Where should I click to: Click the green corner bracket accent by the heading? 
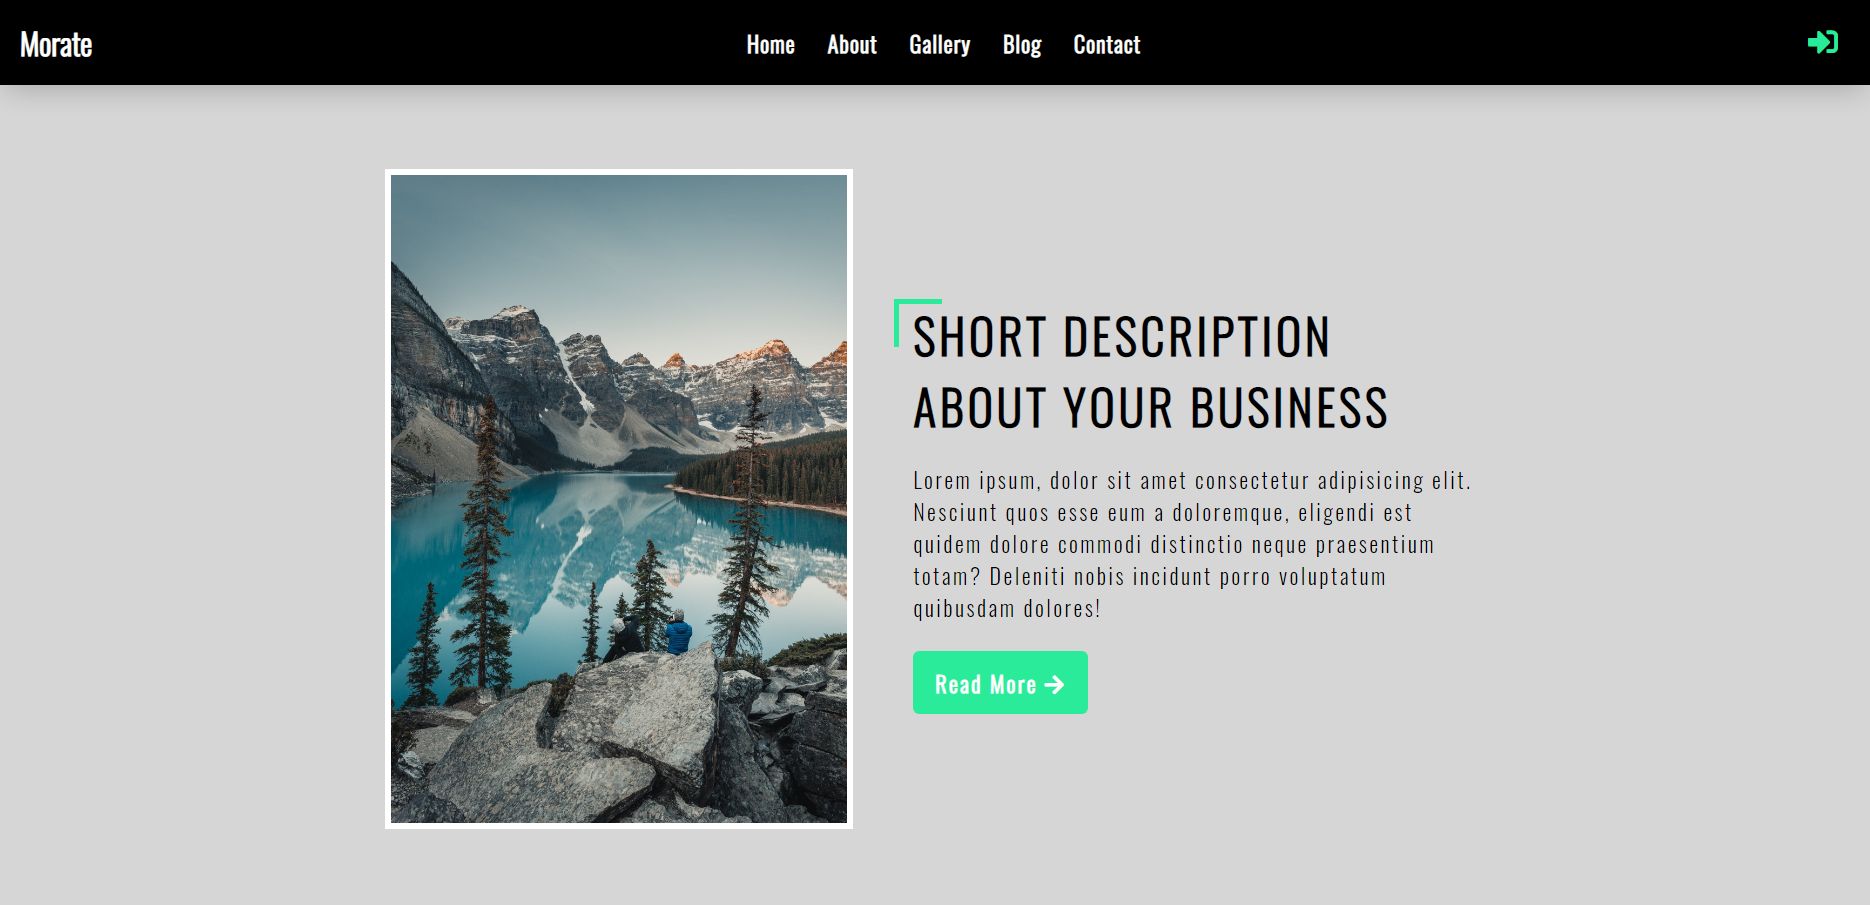pyautogui.click(x=917, y=322)
